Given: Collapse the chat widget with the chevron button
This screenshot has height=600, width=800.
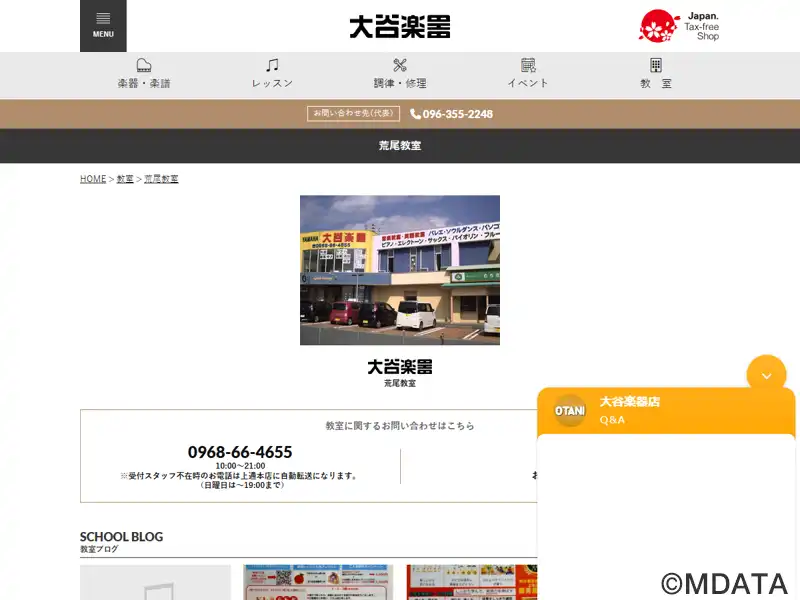Looking at the screenshot, I should (x=766, y=375).
